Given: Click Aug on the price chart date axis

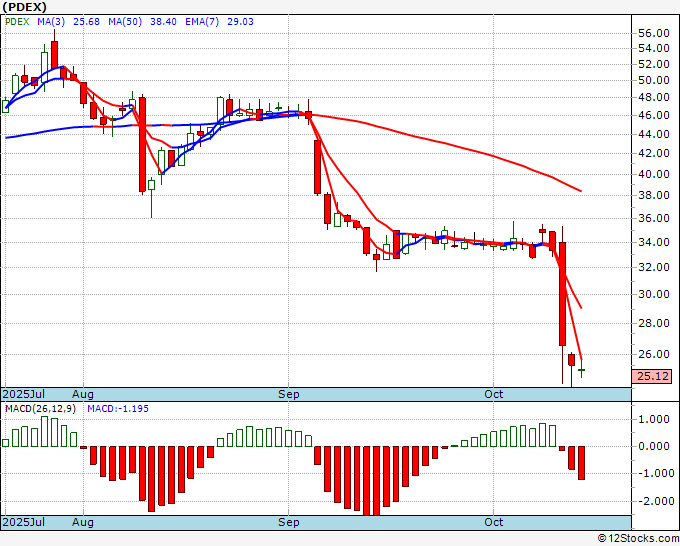Looking at the screenshot, I should click(83, 394).
